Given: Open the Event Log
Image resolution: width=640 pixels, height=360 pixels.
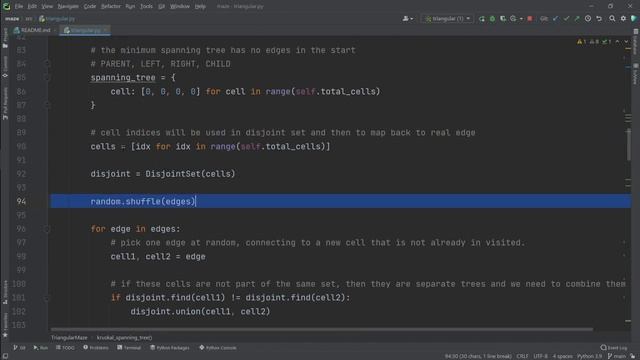Looking at the screenshot, I should coord(614,348).
